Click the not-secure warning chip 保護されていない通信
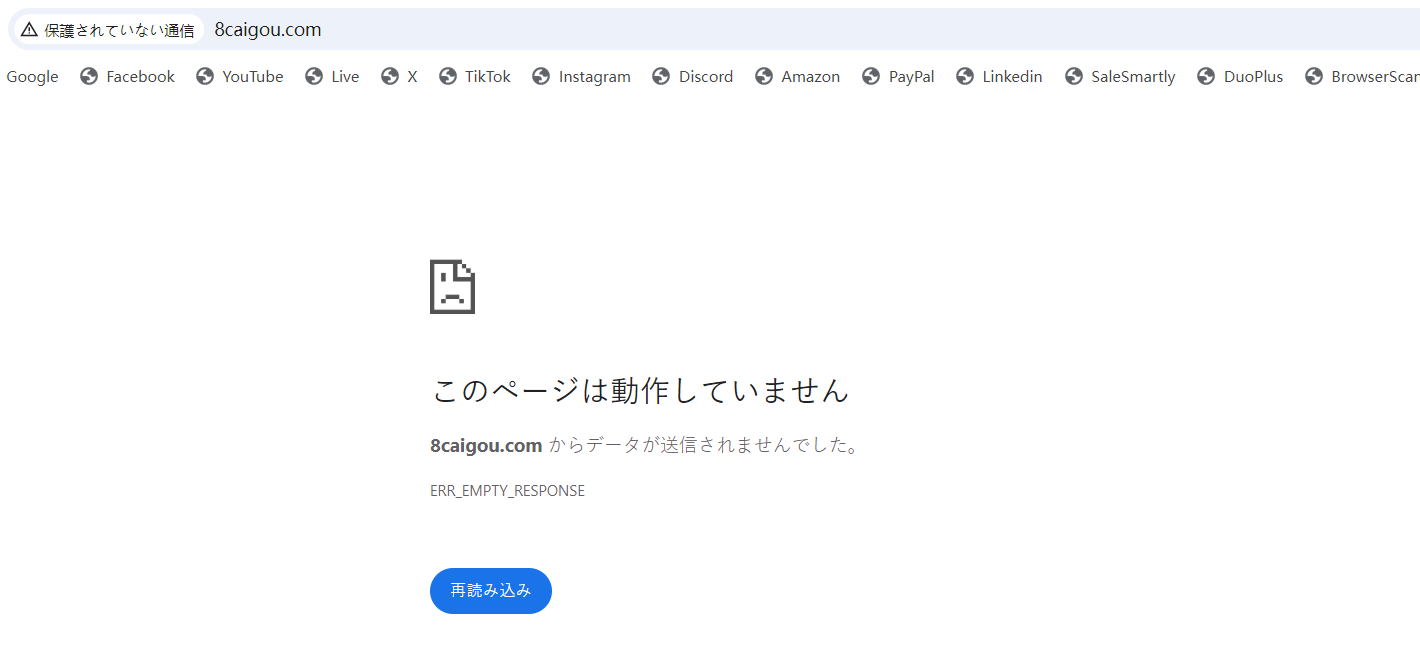This screenshot has height=660, width=1420. click(107, 30)
